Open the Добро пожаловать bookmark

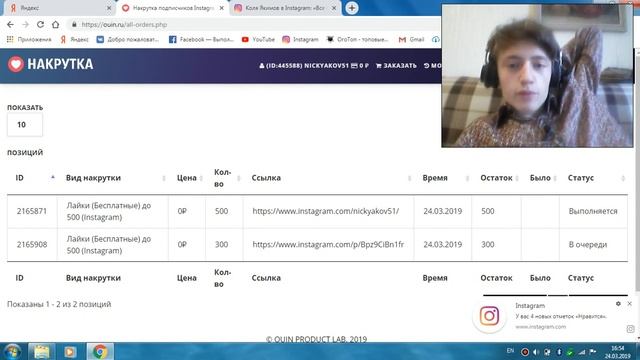(x=128, y=40)
